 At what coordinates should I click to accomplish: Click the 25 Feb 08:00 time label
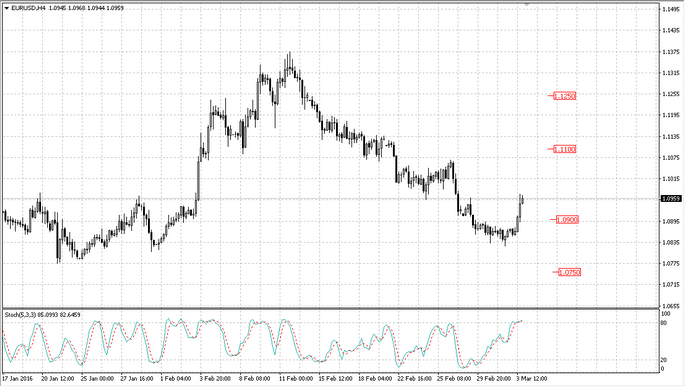[x=455, y=378]
